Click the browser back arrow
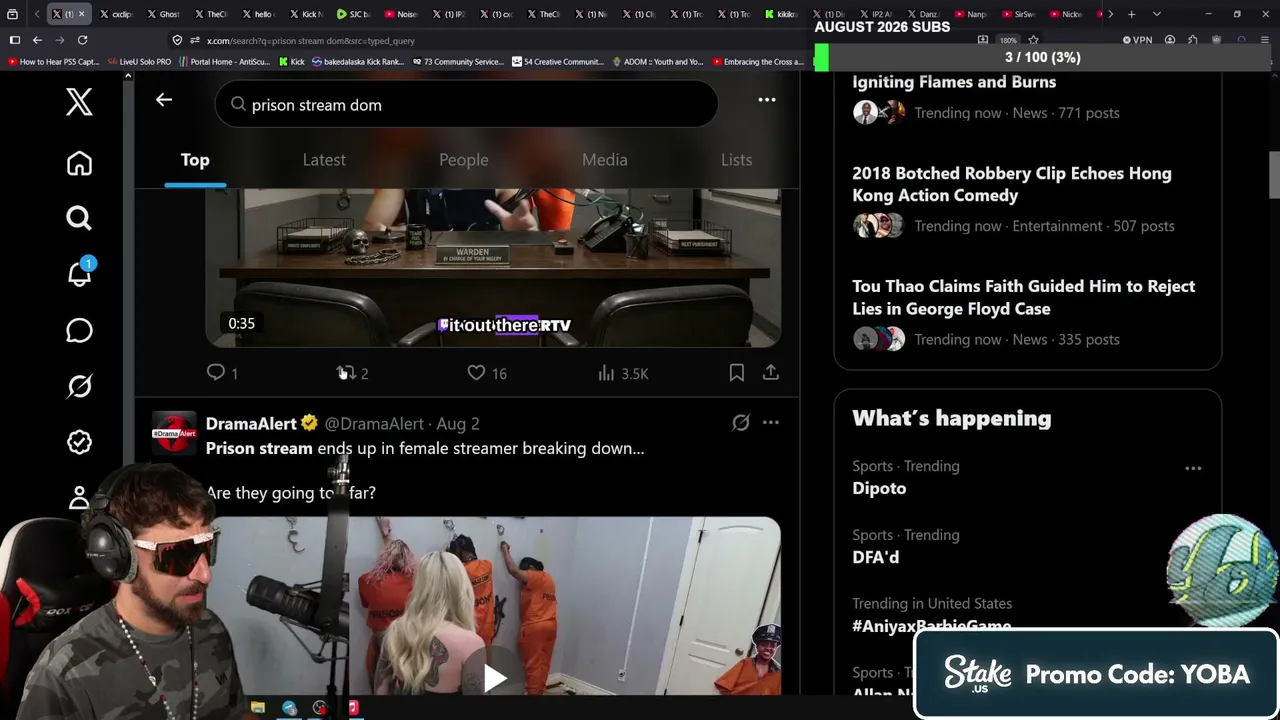The width and height of the screenshot is (1280, 720). pyautogui.click(x=37, y=40)
